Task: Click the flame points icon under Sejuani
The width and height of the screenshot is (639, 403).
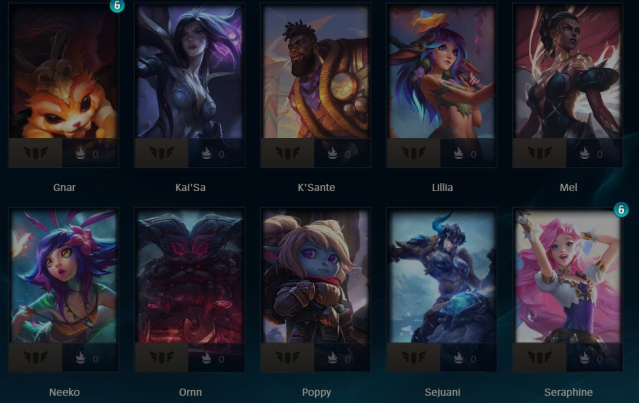Action: coord(458,357)
